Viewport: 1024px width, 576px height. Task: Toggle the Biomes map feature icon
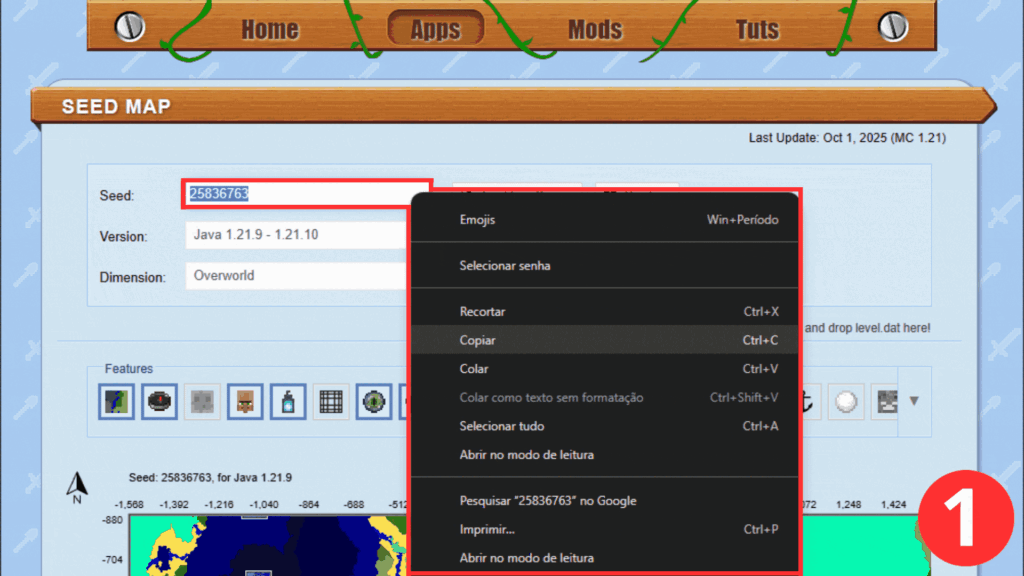(x=116, y=402)
